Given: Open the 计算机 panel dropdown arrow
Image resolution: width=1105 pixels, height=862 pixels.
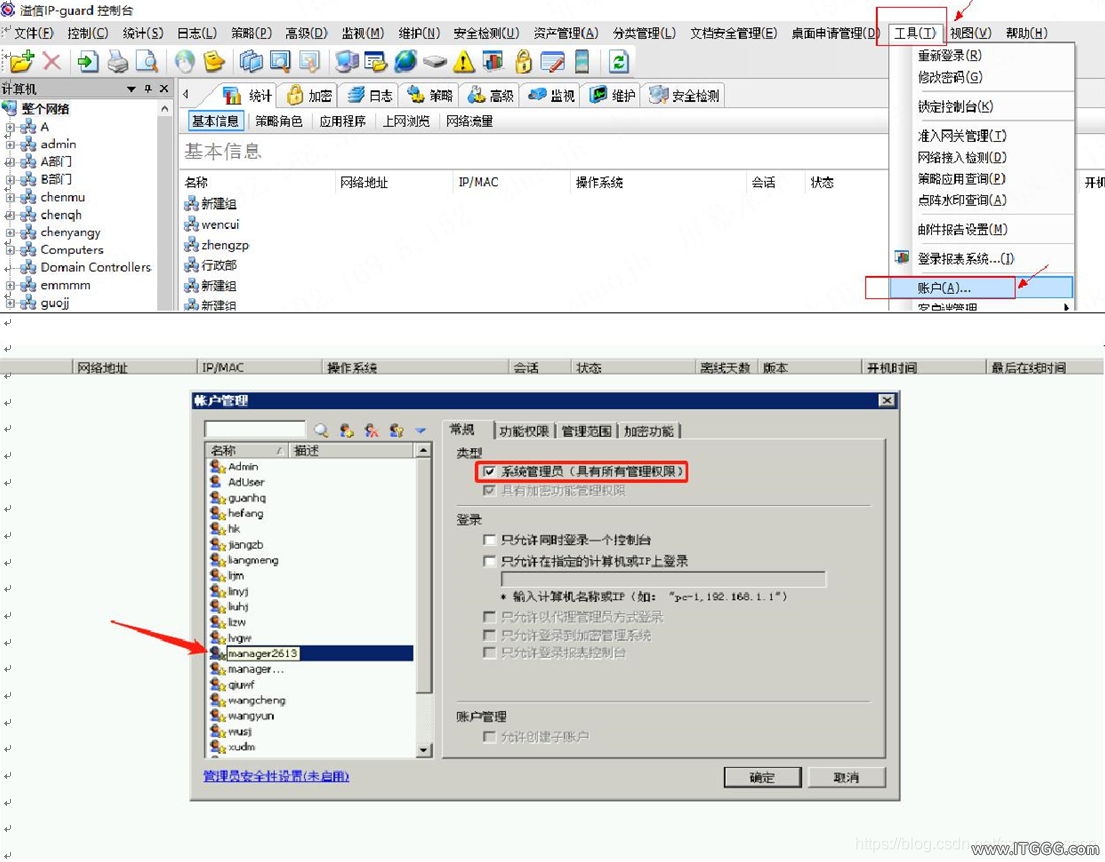Looking at the screenshot, I should point(131,89).
